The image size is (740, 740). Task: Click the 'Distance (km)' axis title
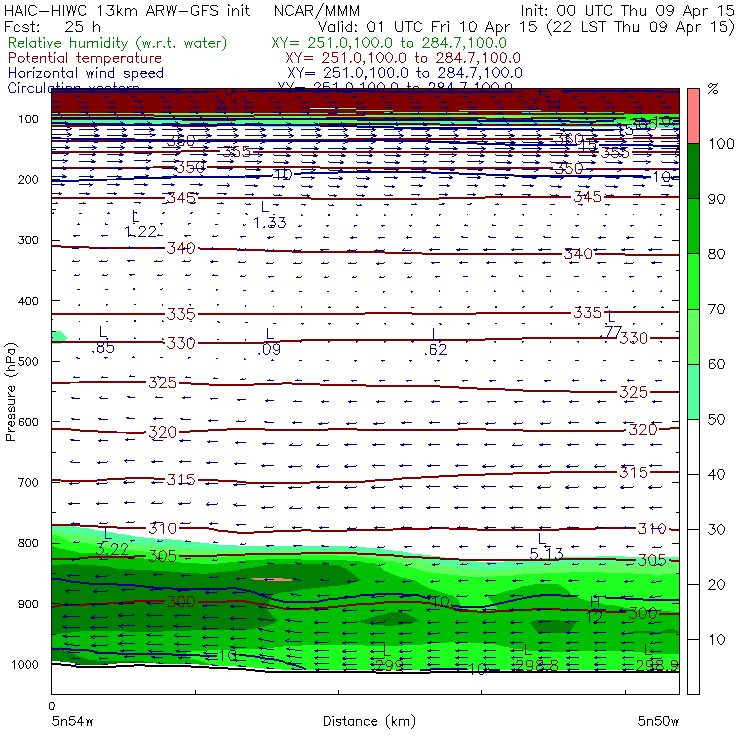tap(369, 721)
